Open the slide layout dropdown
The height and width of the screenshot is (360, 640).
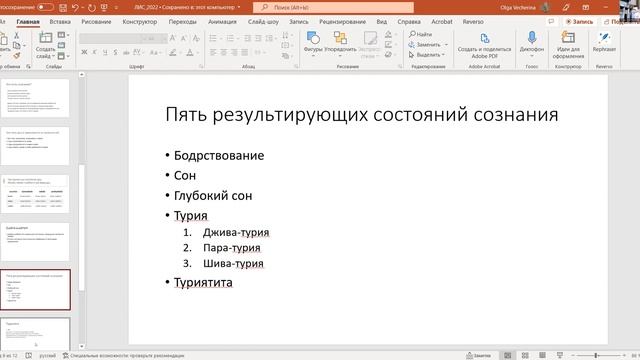pyautogui.click(x=62, y=35)
